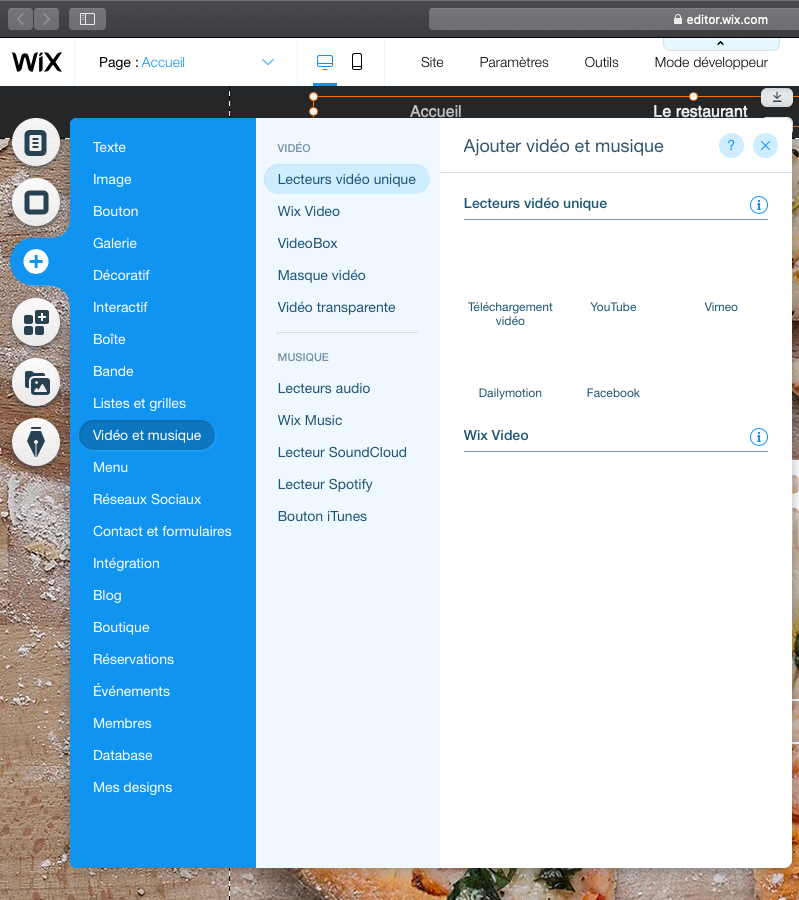Open the Site menu
Viewport: 799px width, 900px height.
coord(432,62)
